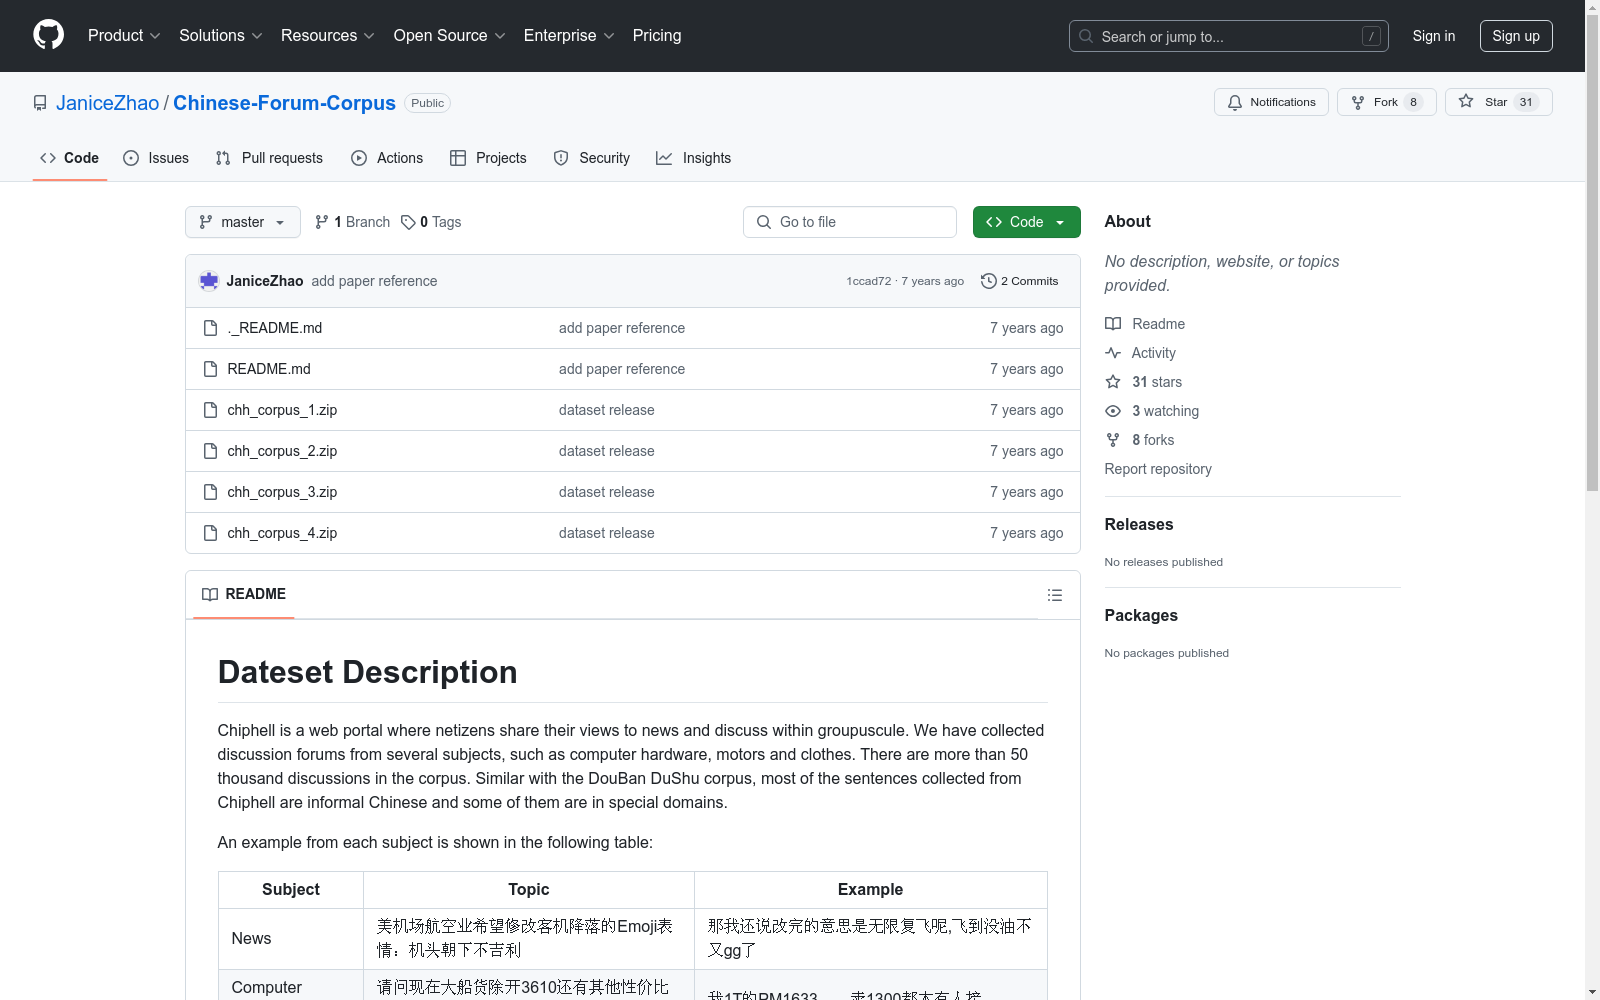Open chh_corpus_3.zip file
The image size is (1600, 1000).
tap(282, 492)
